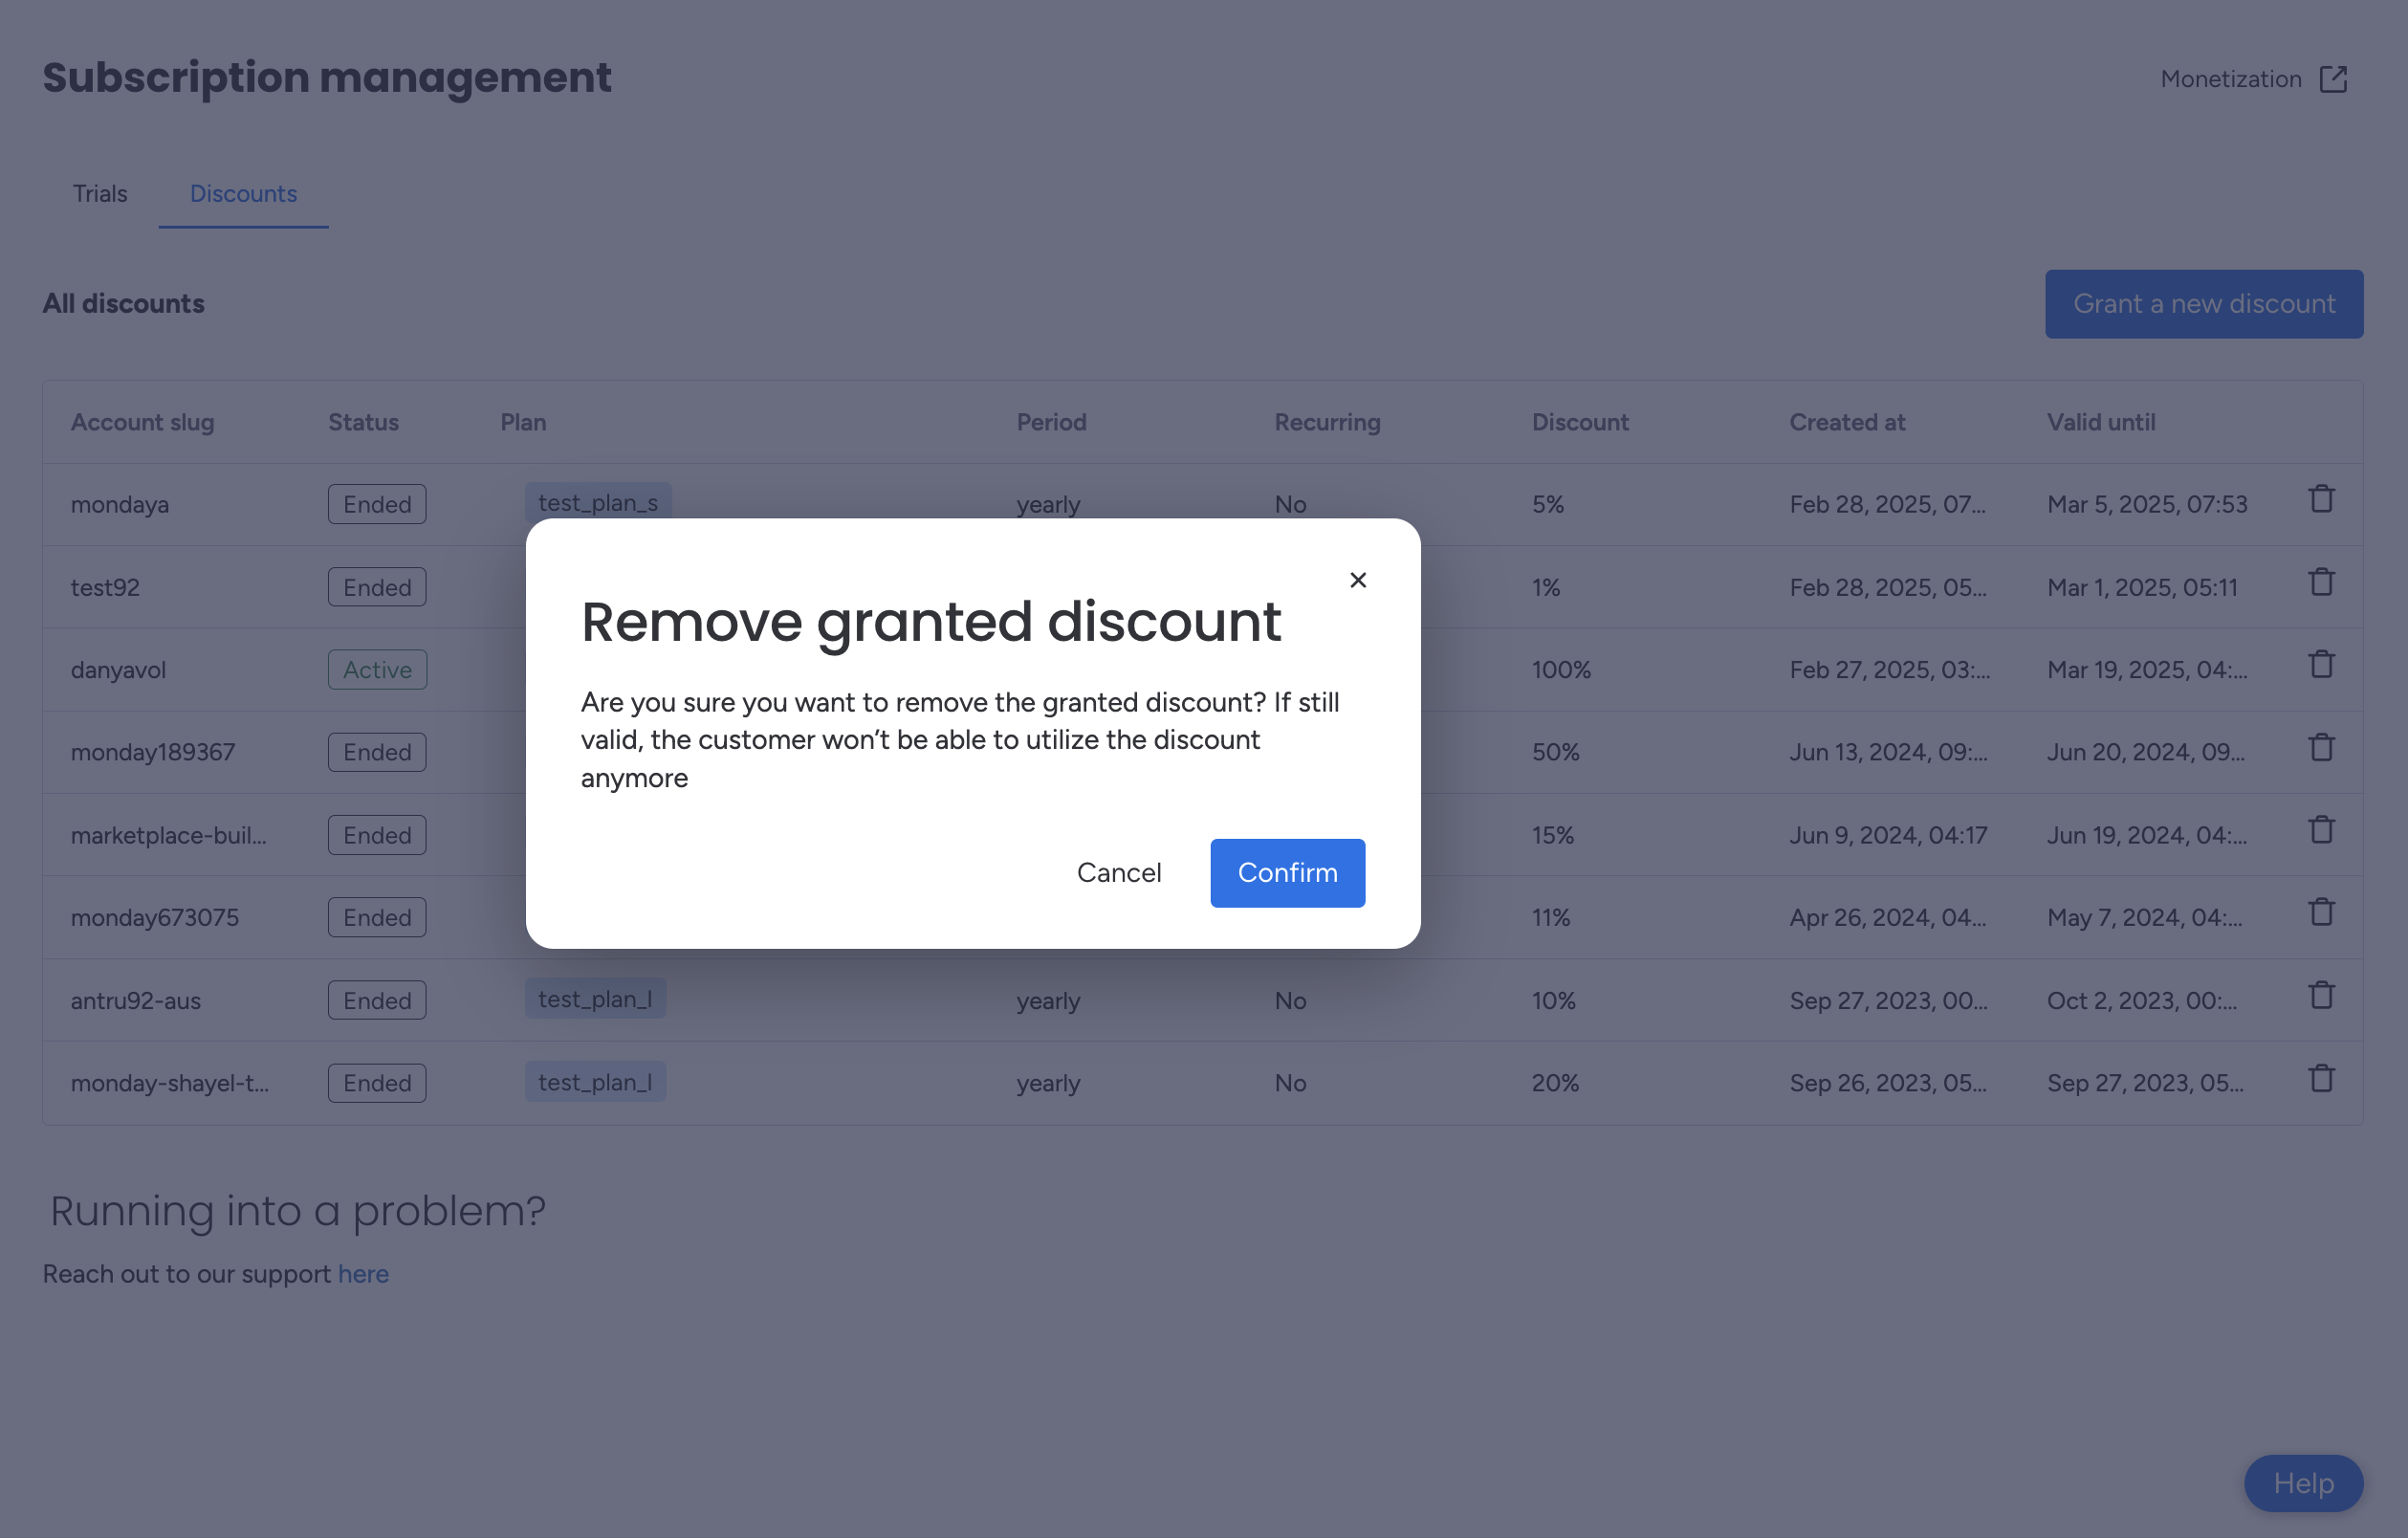Image resolution: width=2408 pixels, height=1538 pixels.
Task: Click the antru92-aus account slug
Action: point(136,1001)
